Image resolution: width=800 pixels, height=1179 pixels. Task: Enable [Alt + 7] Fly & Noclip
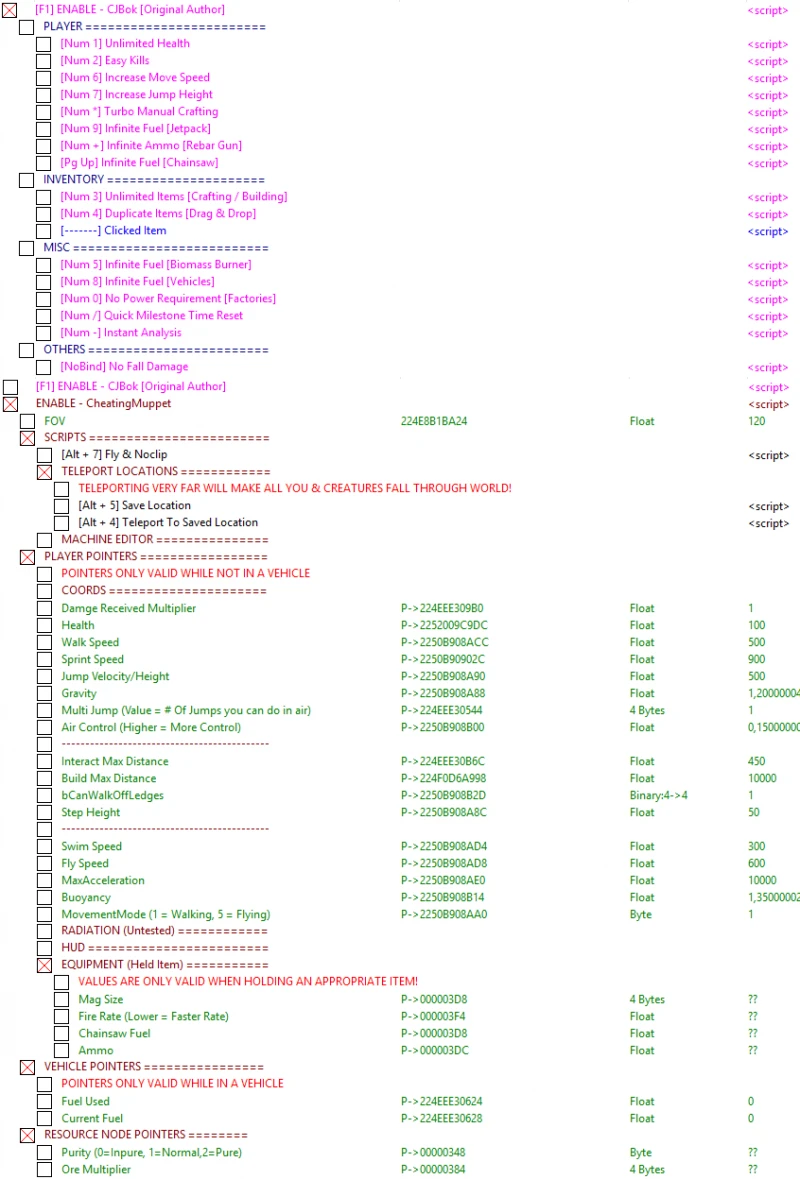[43, 454]
